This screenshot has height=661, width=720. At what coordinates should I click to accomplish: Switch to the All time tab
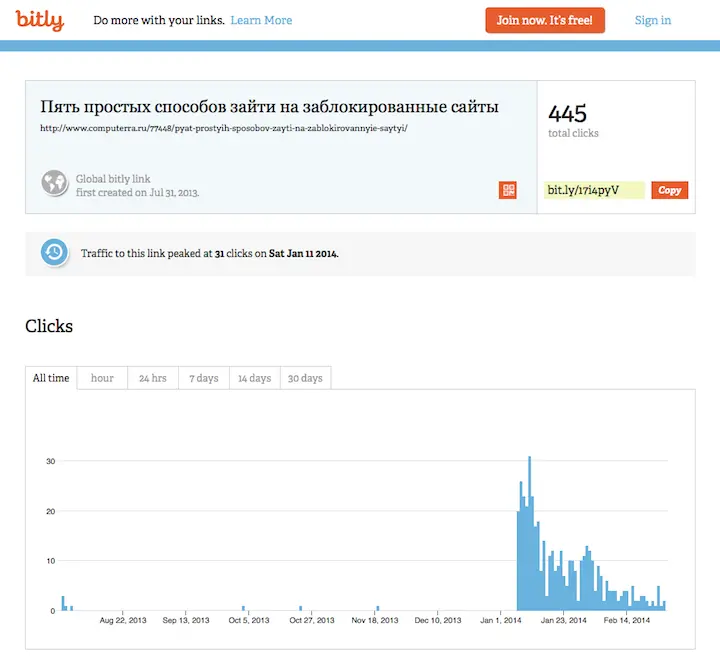[51, 378]
